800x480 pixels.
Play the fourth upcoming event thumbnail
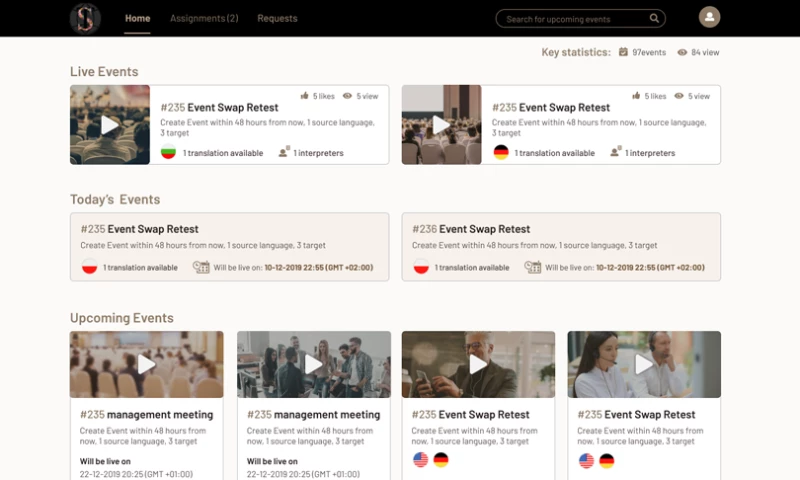click(644, 364)
